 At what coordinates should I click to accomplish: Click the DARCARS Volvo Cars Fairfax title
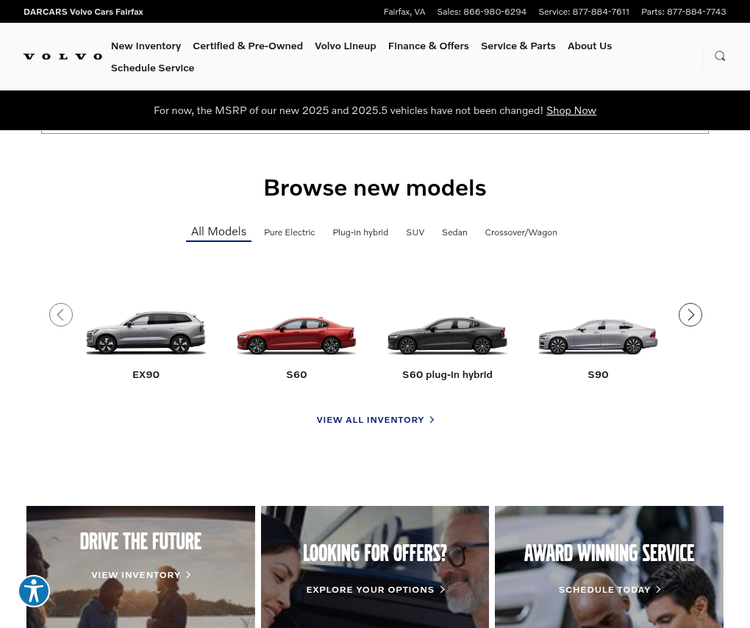83,11
